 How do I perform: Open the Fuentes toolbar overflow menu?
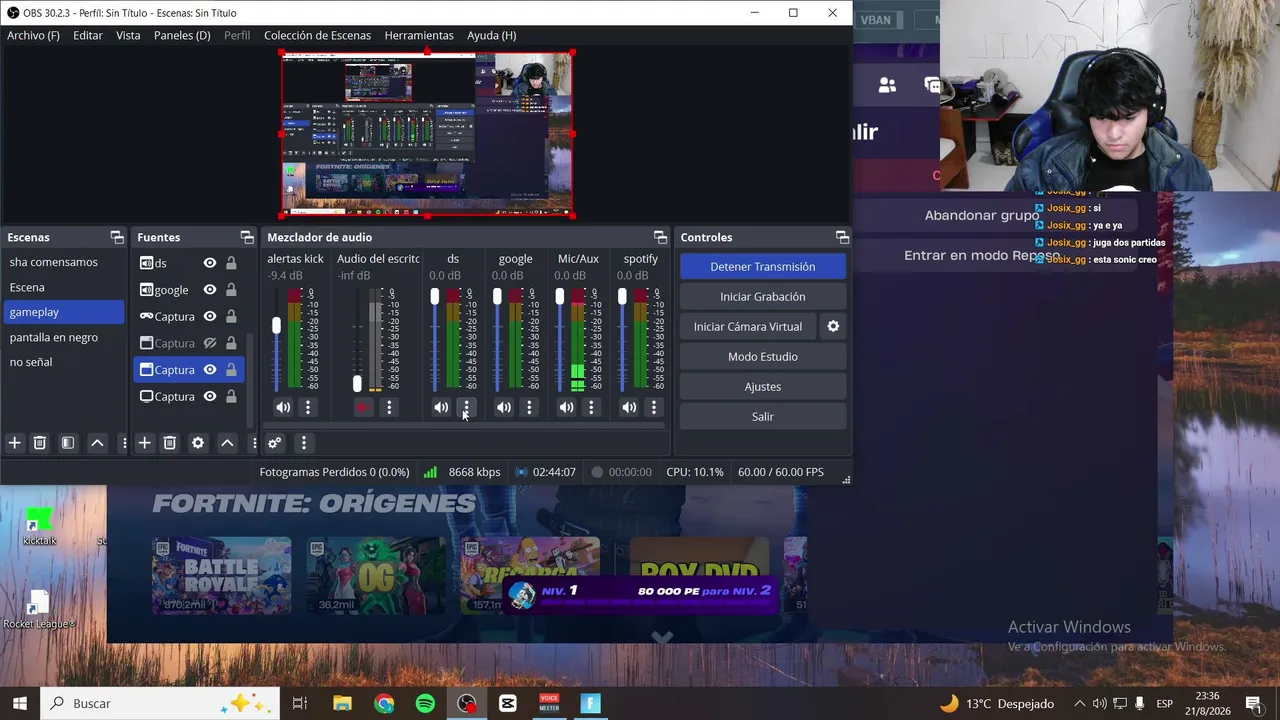pos(254,443)
